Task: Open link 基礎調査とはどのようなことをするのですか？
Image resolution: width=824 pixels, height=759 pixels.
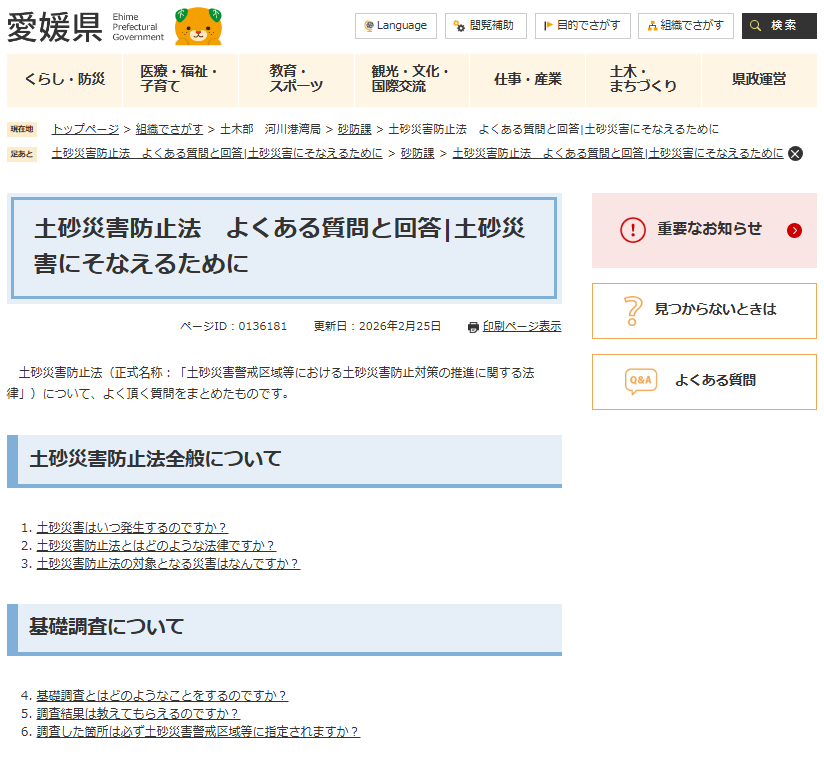Action: tap(162, 695)
